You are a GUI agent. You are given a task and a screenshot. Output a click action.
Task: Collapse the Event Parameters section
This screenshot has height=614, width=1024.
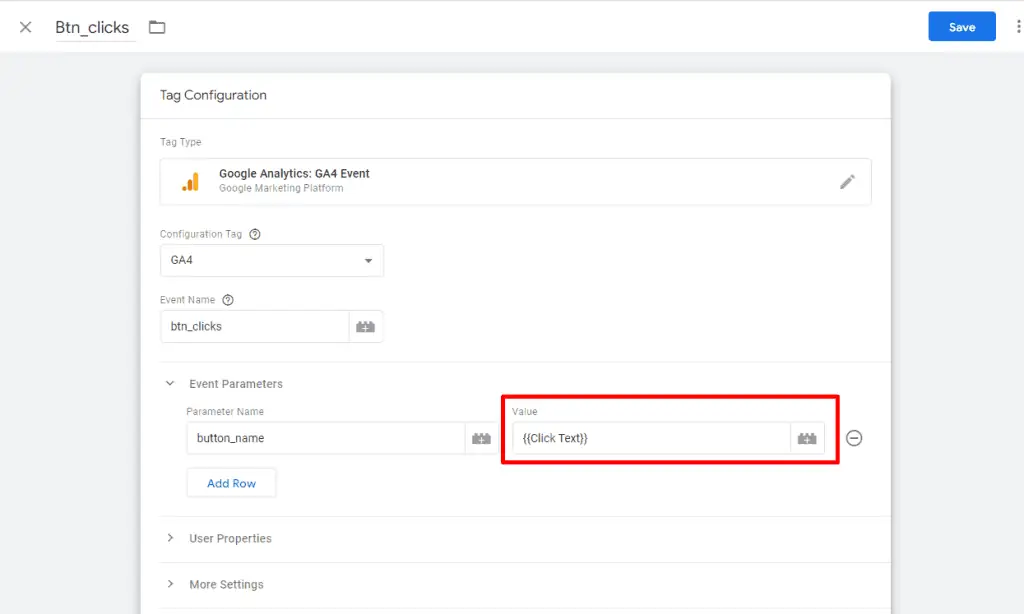coord(169,383)
